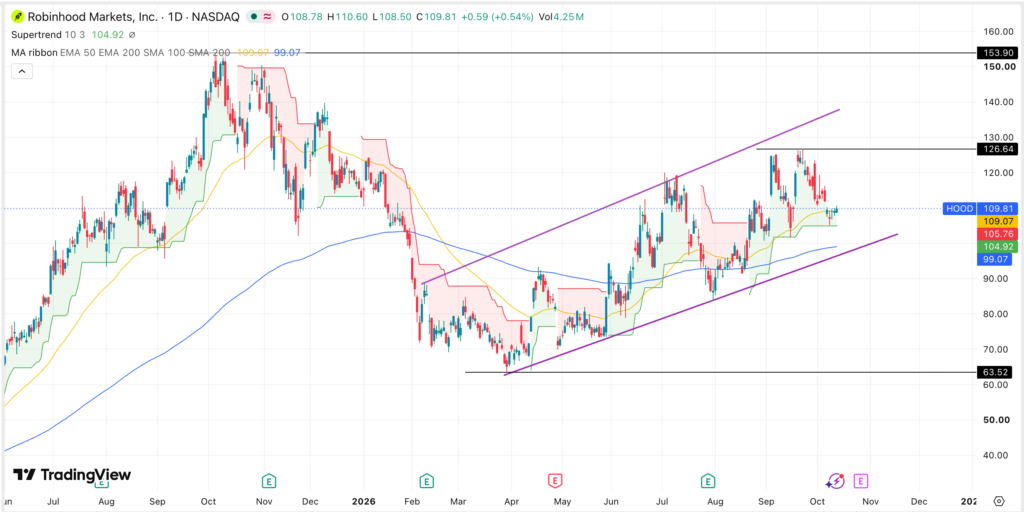
Task: Click the Mar label on the time axis
Action: pos(459,502)
